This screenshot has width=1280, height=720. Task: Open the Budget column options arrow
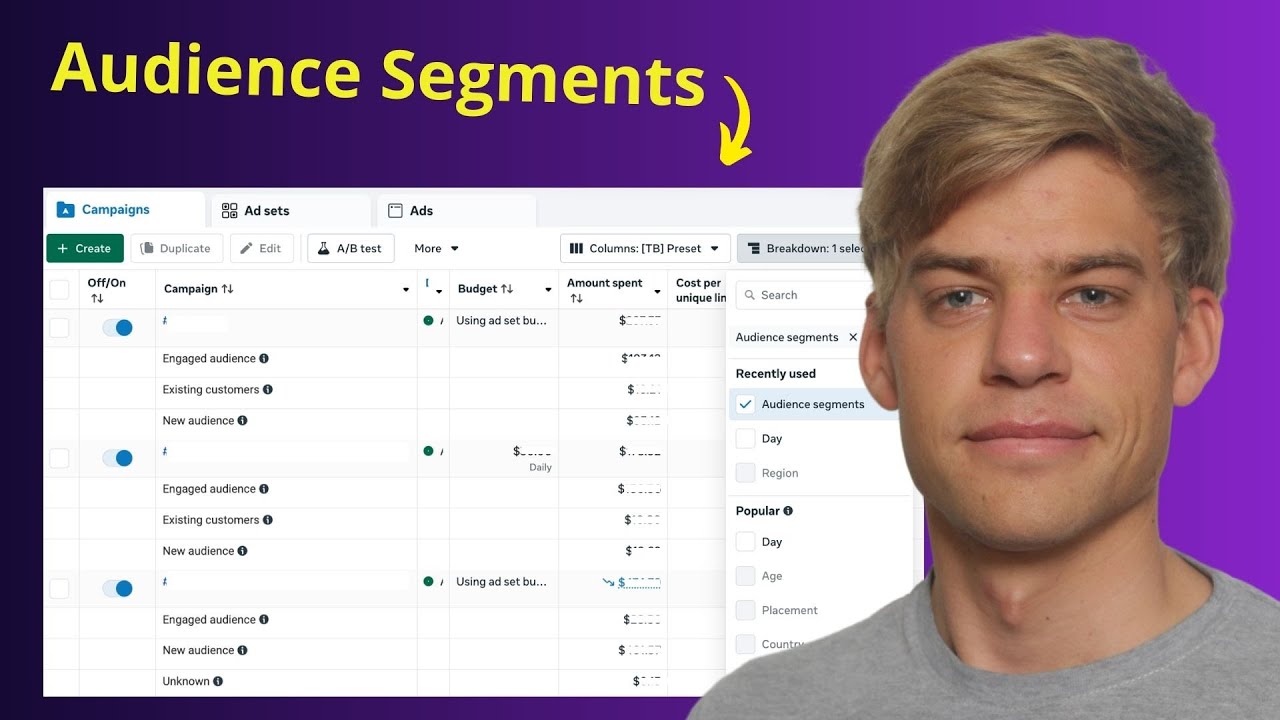pos(548,290)
